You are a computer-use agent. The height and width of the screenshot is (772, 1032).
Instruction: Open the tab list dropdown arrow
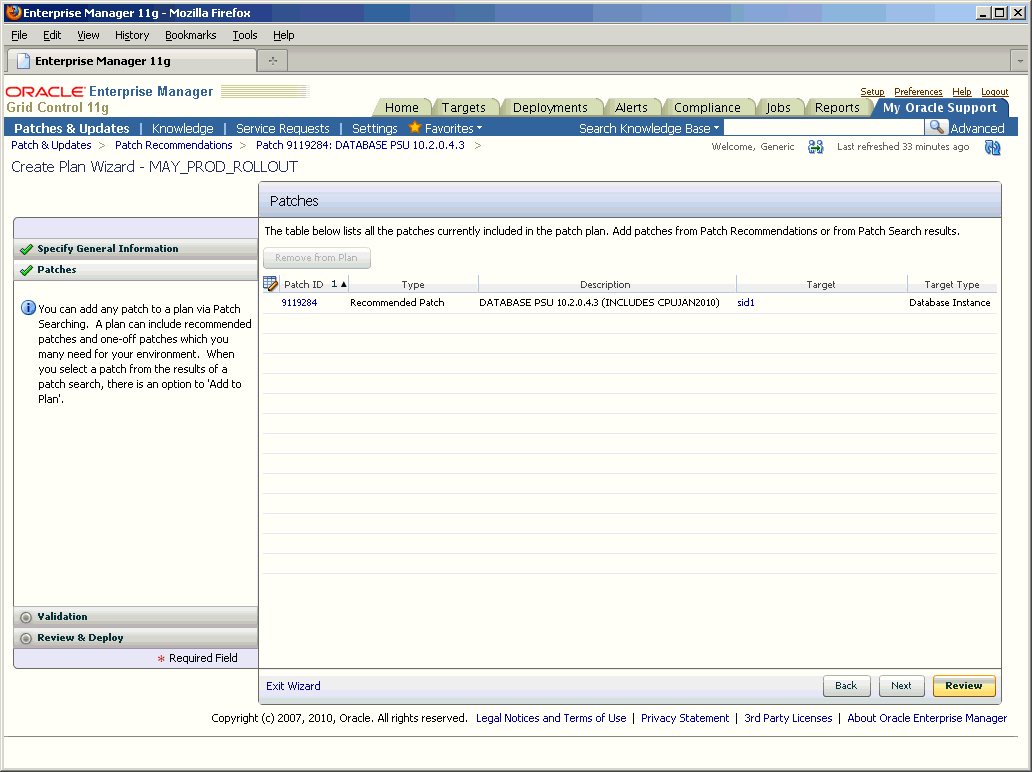(x=1020, y=61)
